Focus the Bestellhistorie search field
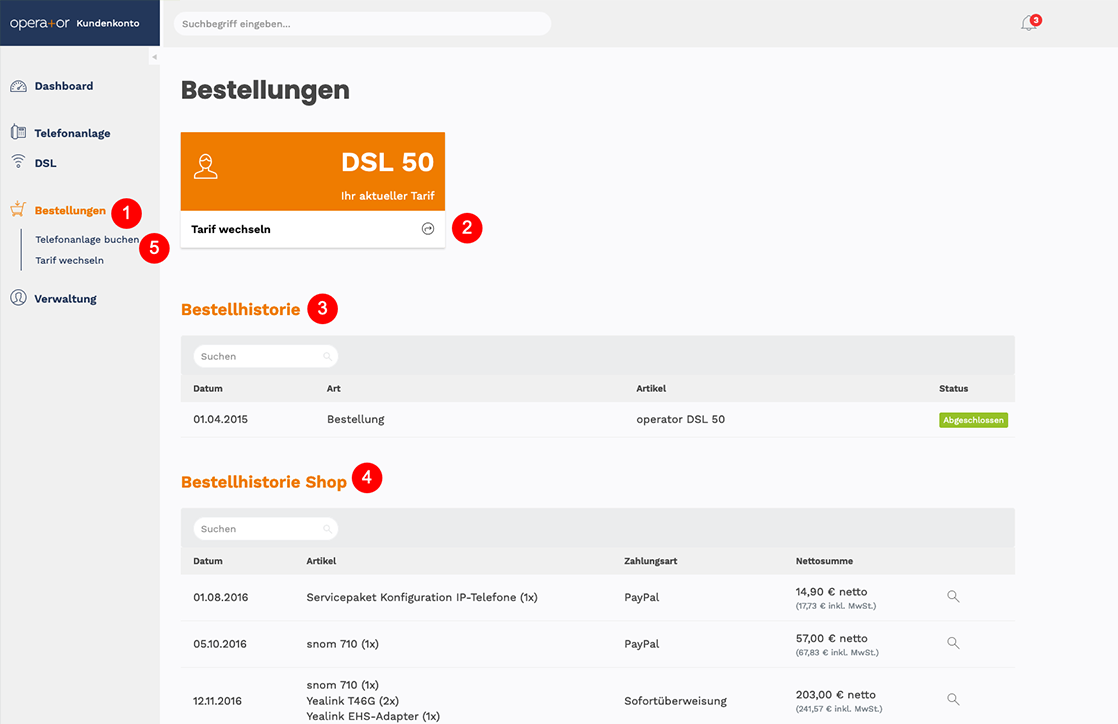Screen dimensions: 1118x724 [x=265, y=356]
